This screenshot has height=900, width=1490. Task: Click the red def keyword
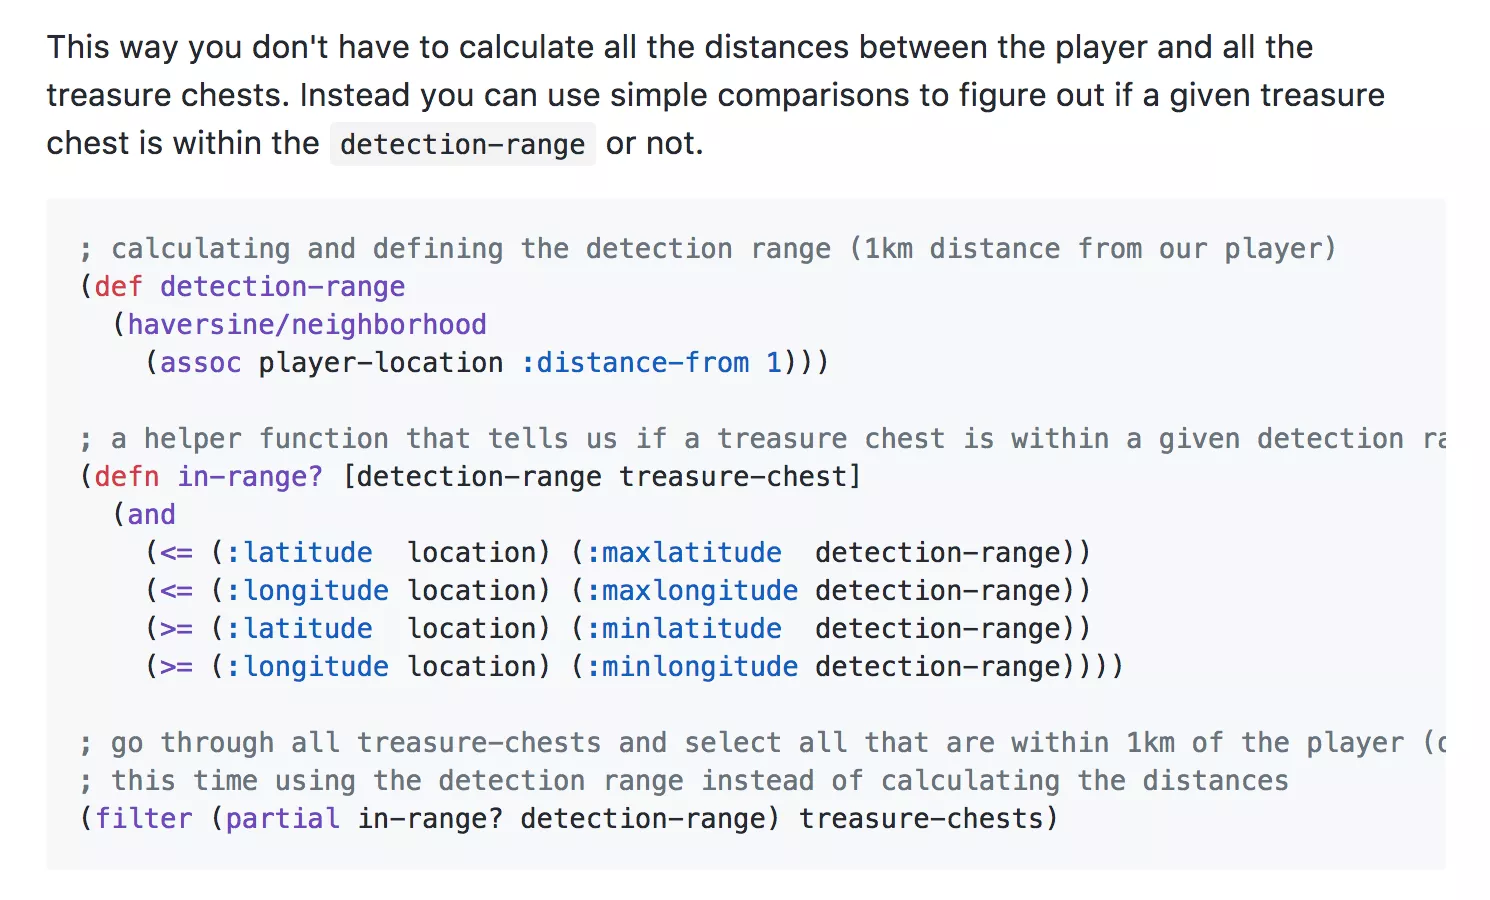pyautogui.click(x=118, y=287)
